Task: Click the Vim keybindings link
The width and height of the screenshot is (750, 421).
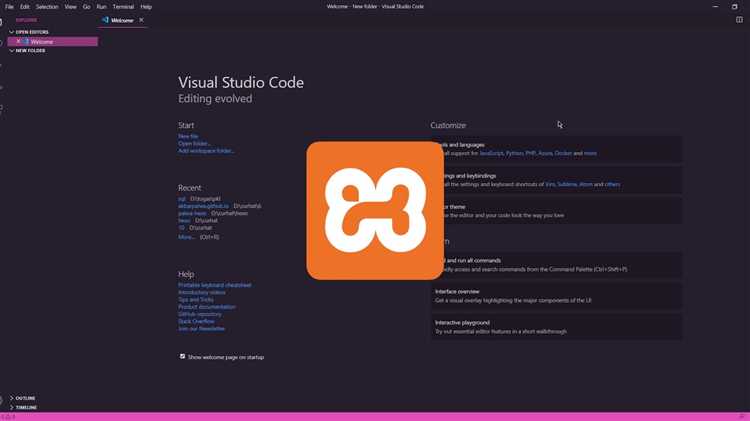Action: [550, 184]
